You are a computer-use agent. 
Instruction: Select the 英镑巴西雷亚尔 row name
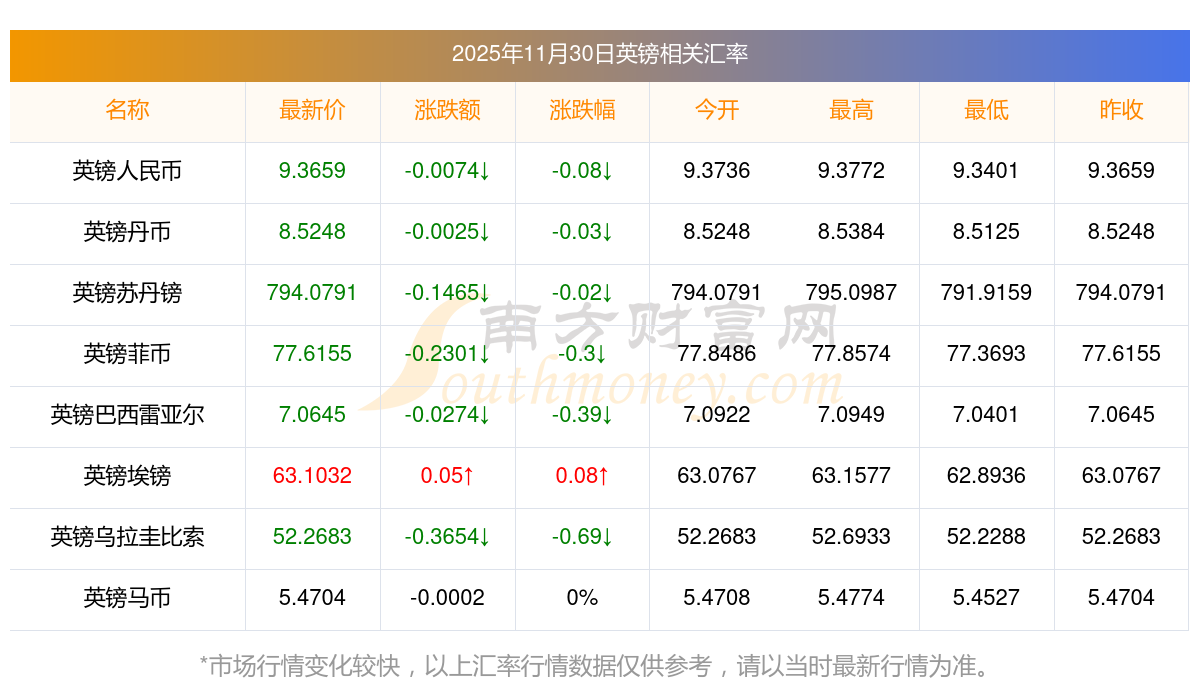coord(127,415)
